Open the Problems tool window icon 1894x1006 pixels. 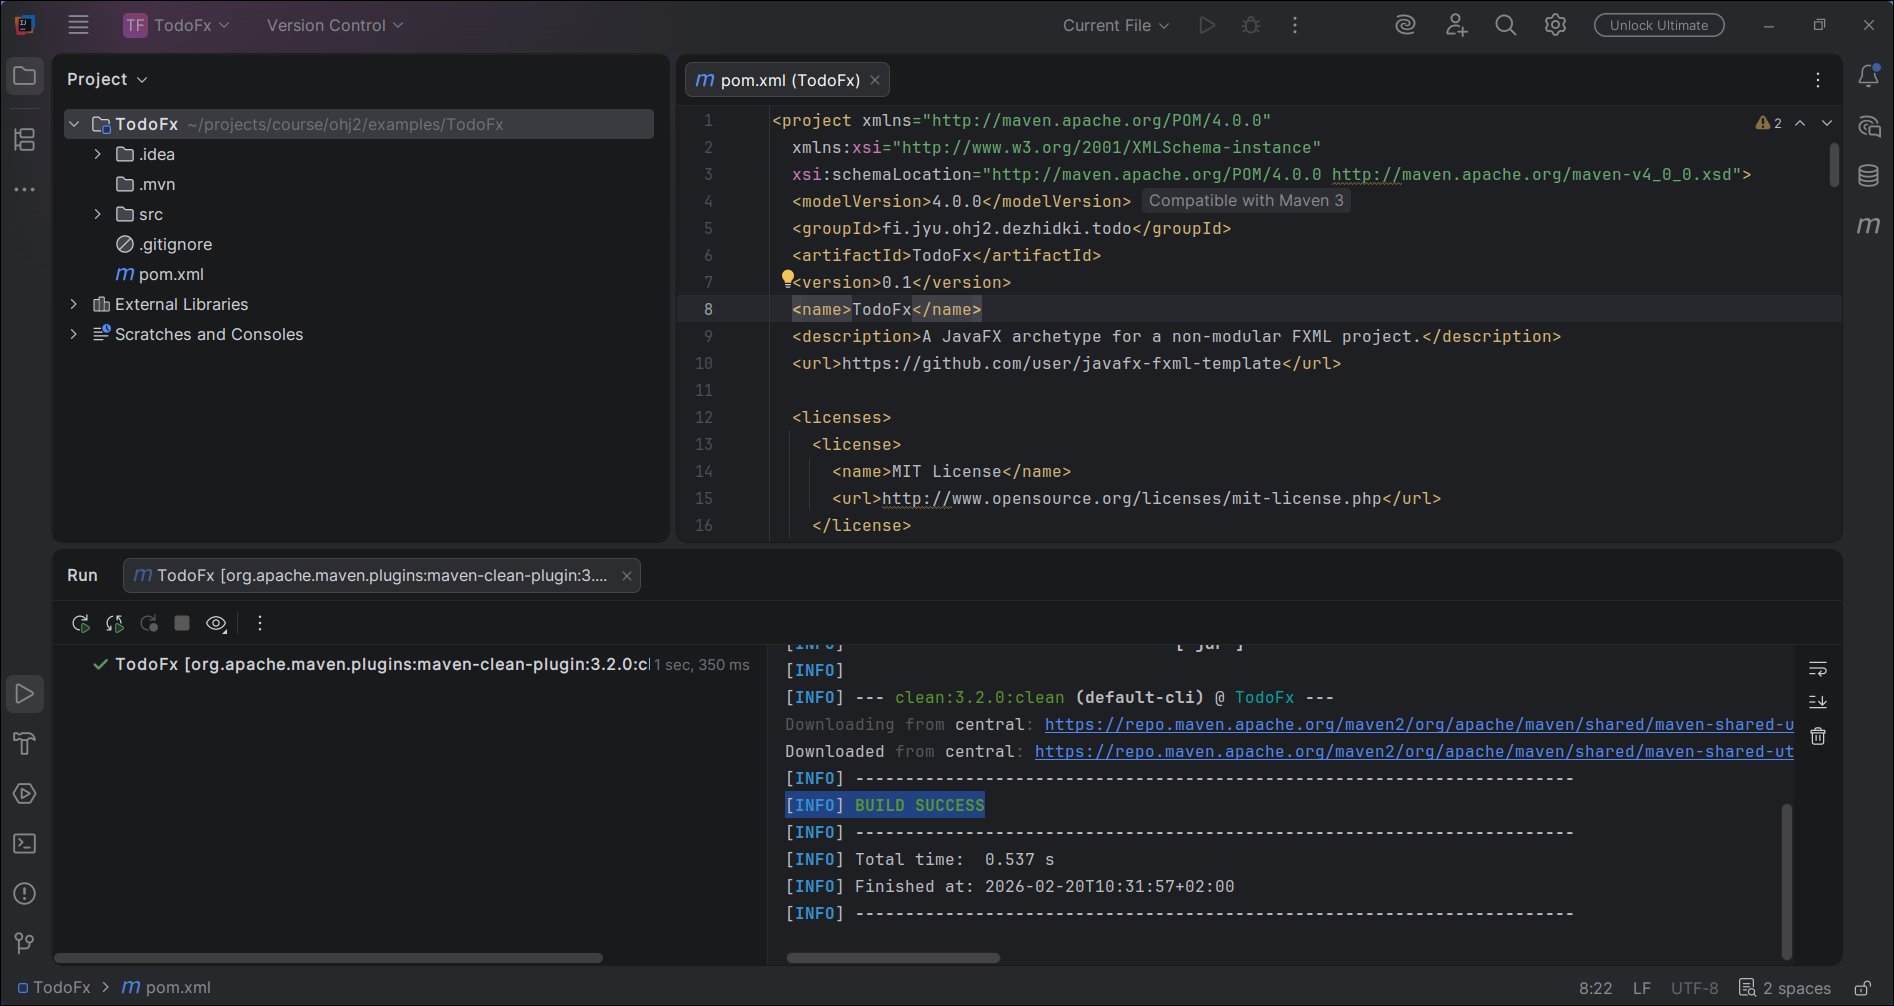point(25,894)
